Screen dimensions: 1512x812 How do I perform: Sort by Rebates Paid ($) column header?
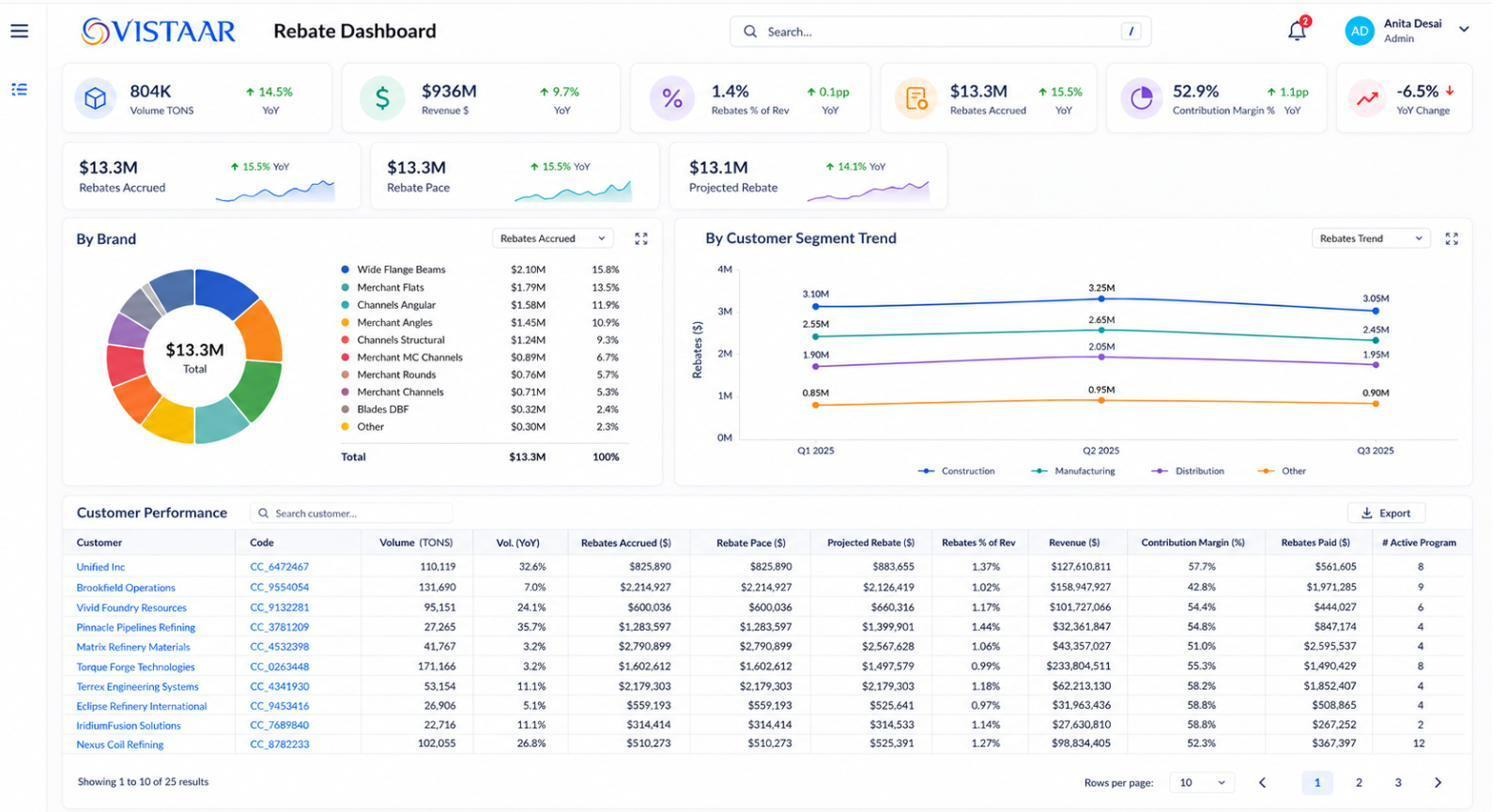coord(1315,543)
